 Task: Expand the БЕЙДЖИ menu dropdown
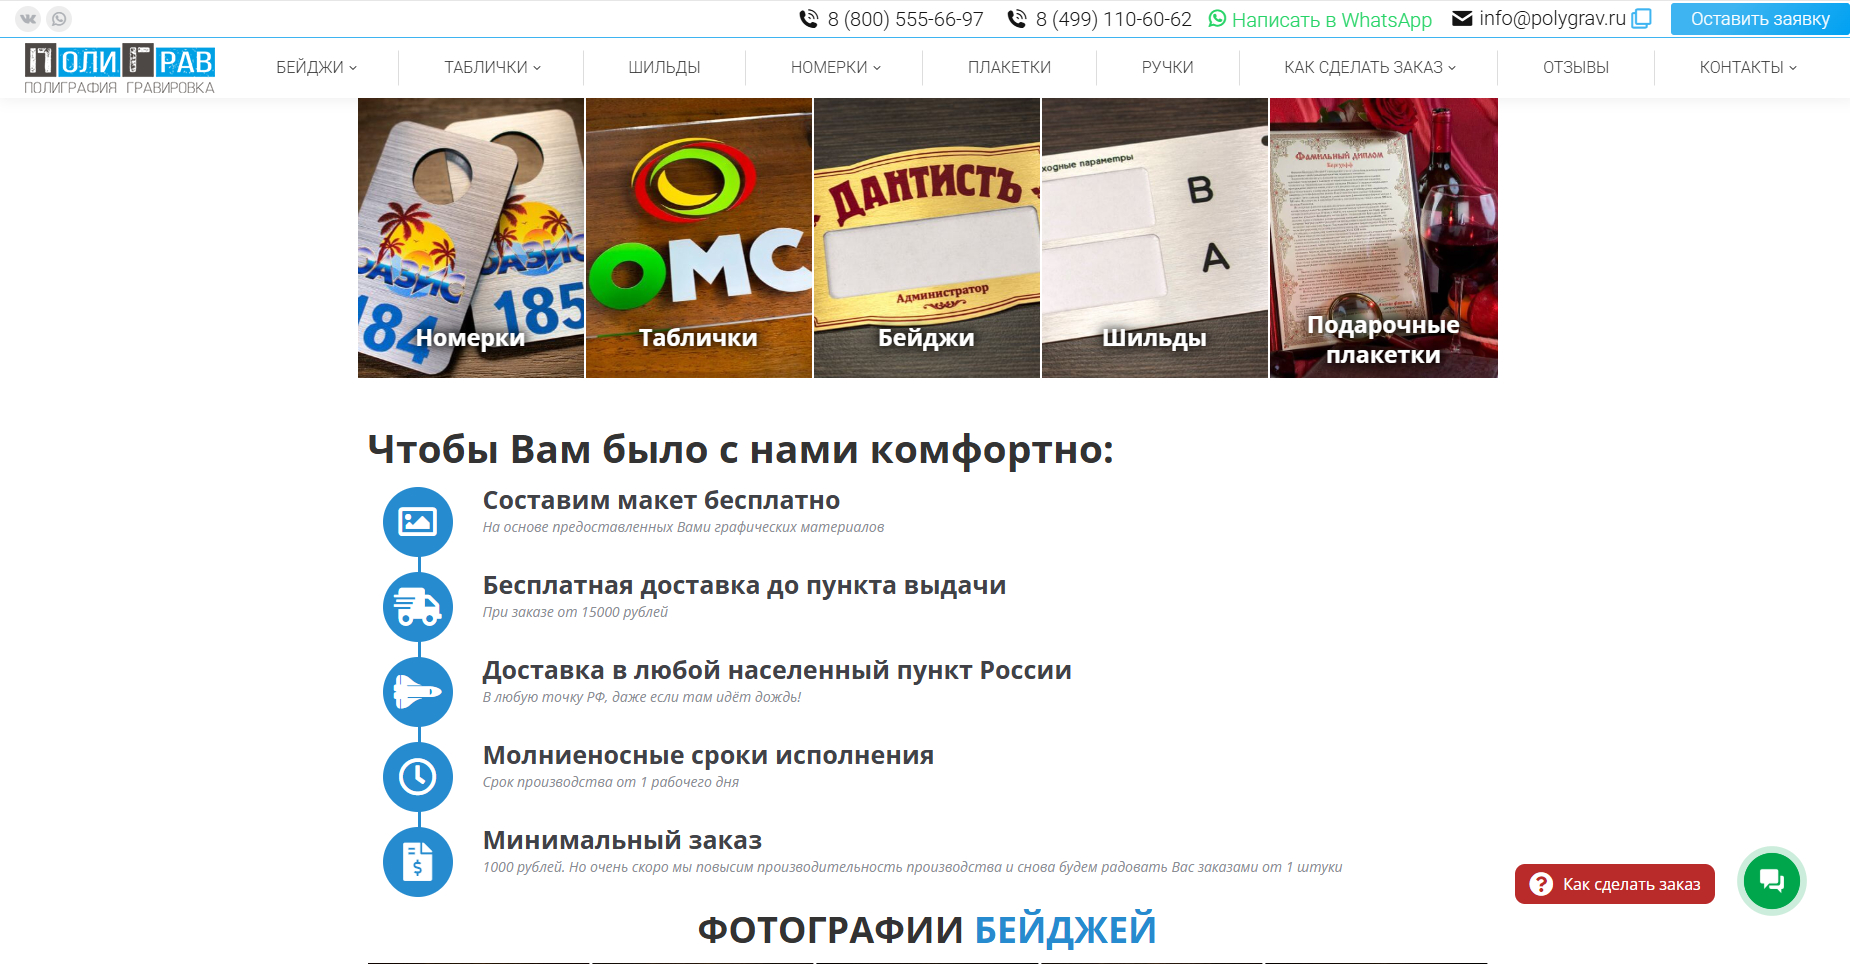click(x=317, y=67)
